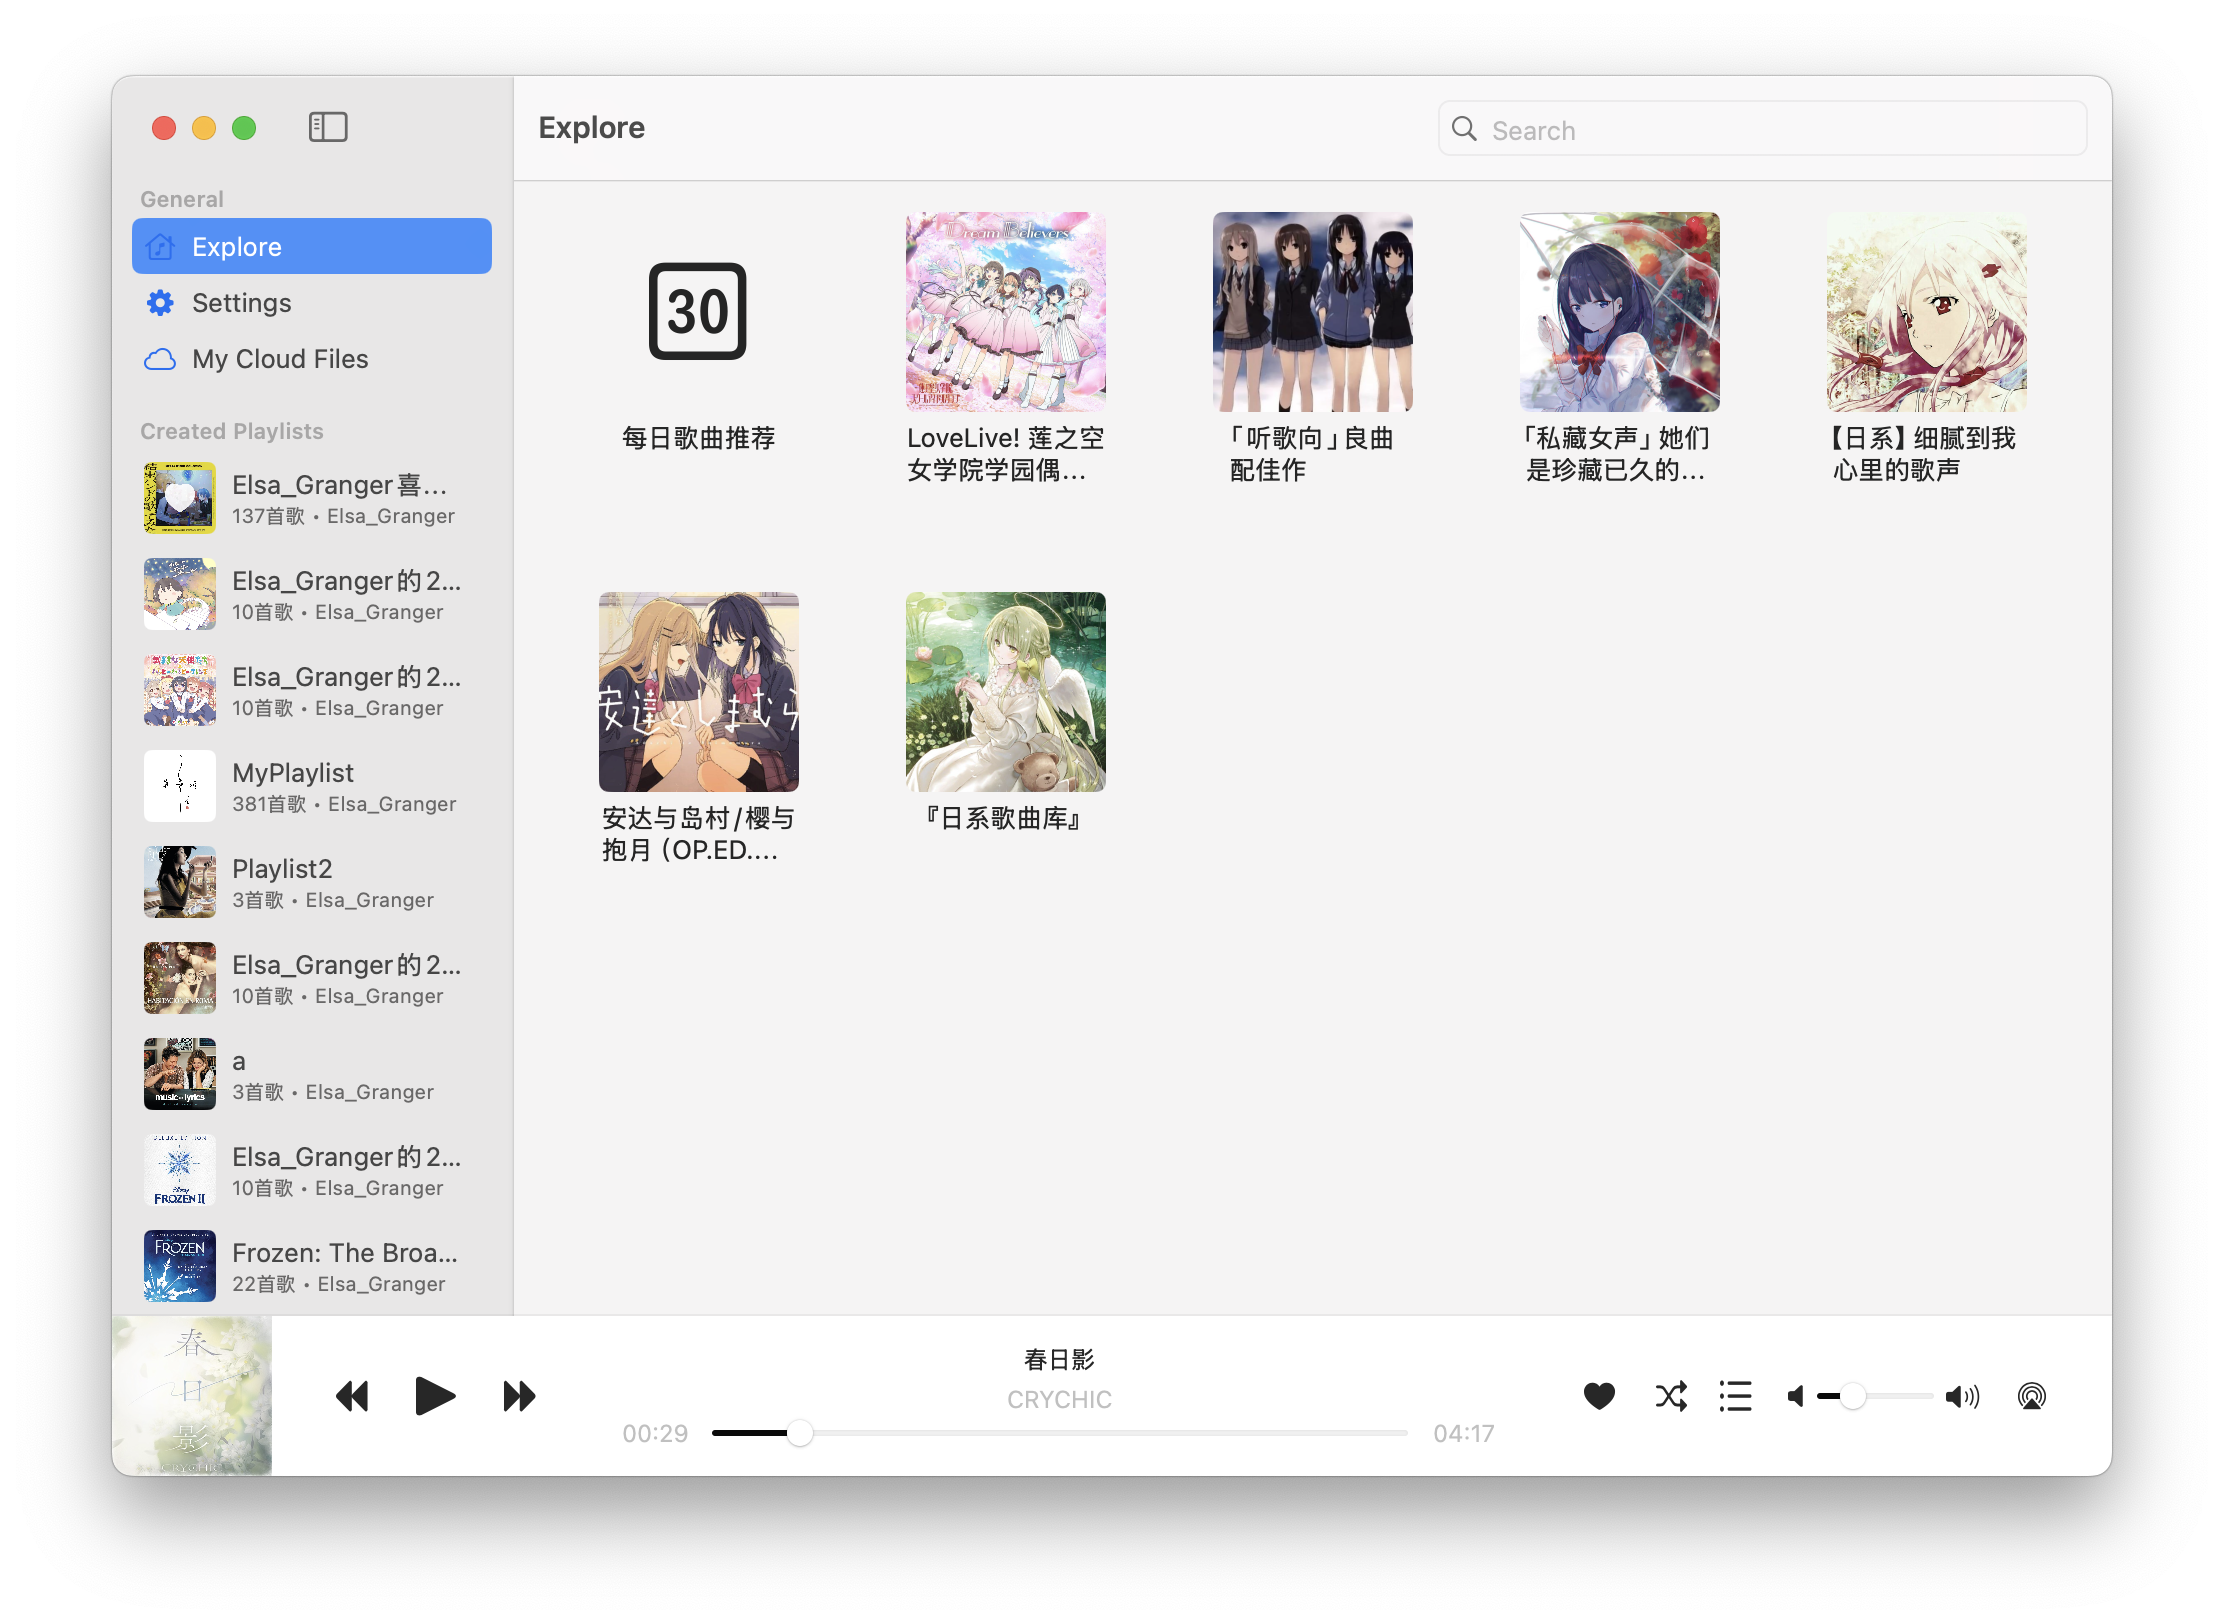
Task: Open the Settings sidebar item
Action: click(x=312, y=303)
